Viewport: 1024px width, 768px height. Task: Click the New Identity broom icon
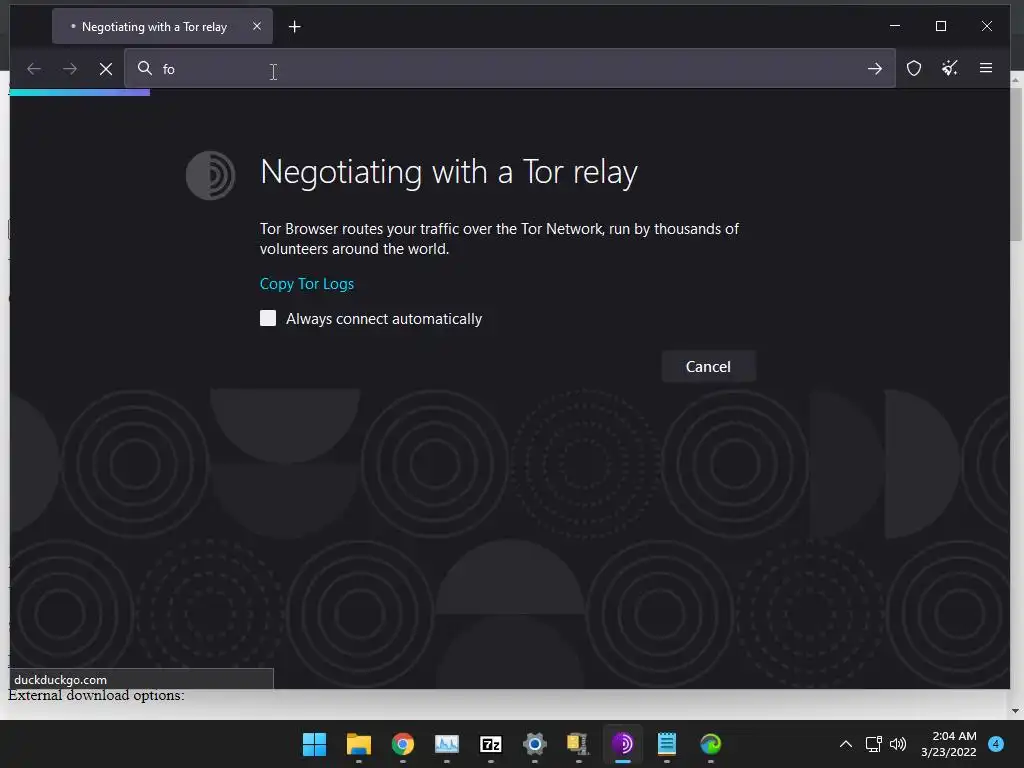tap(950, 68)
